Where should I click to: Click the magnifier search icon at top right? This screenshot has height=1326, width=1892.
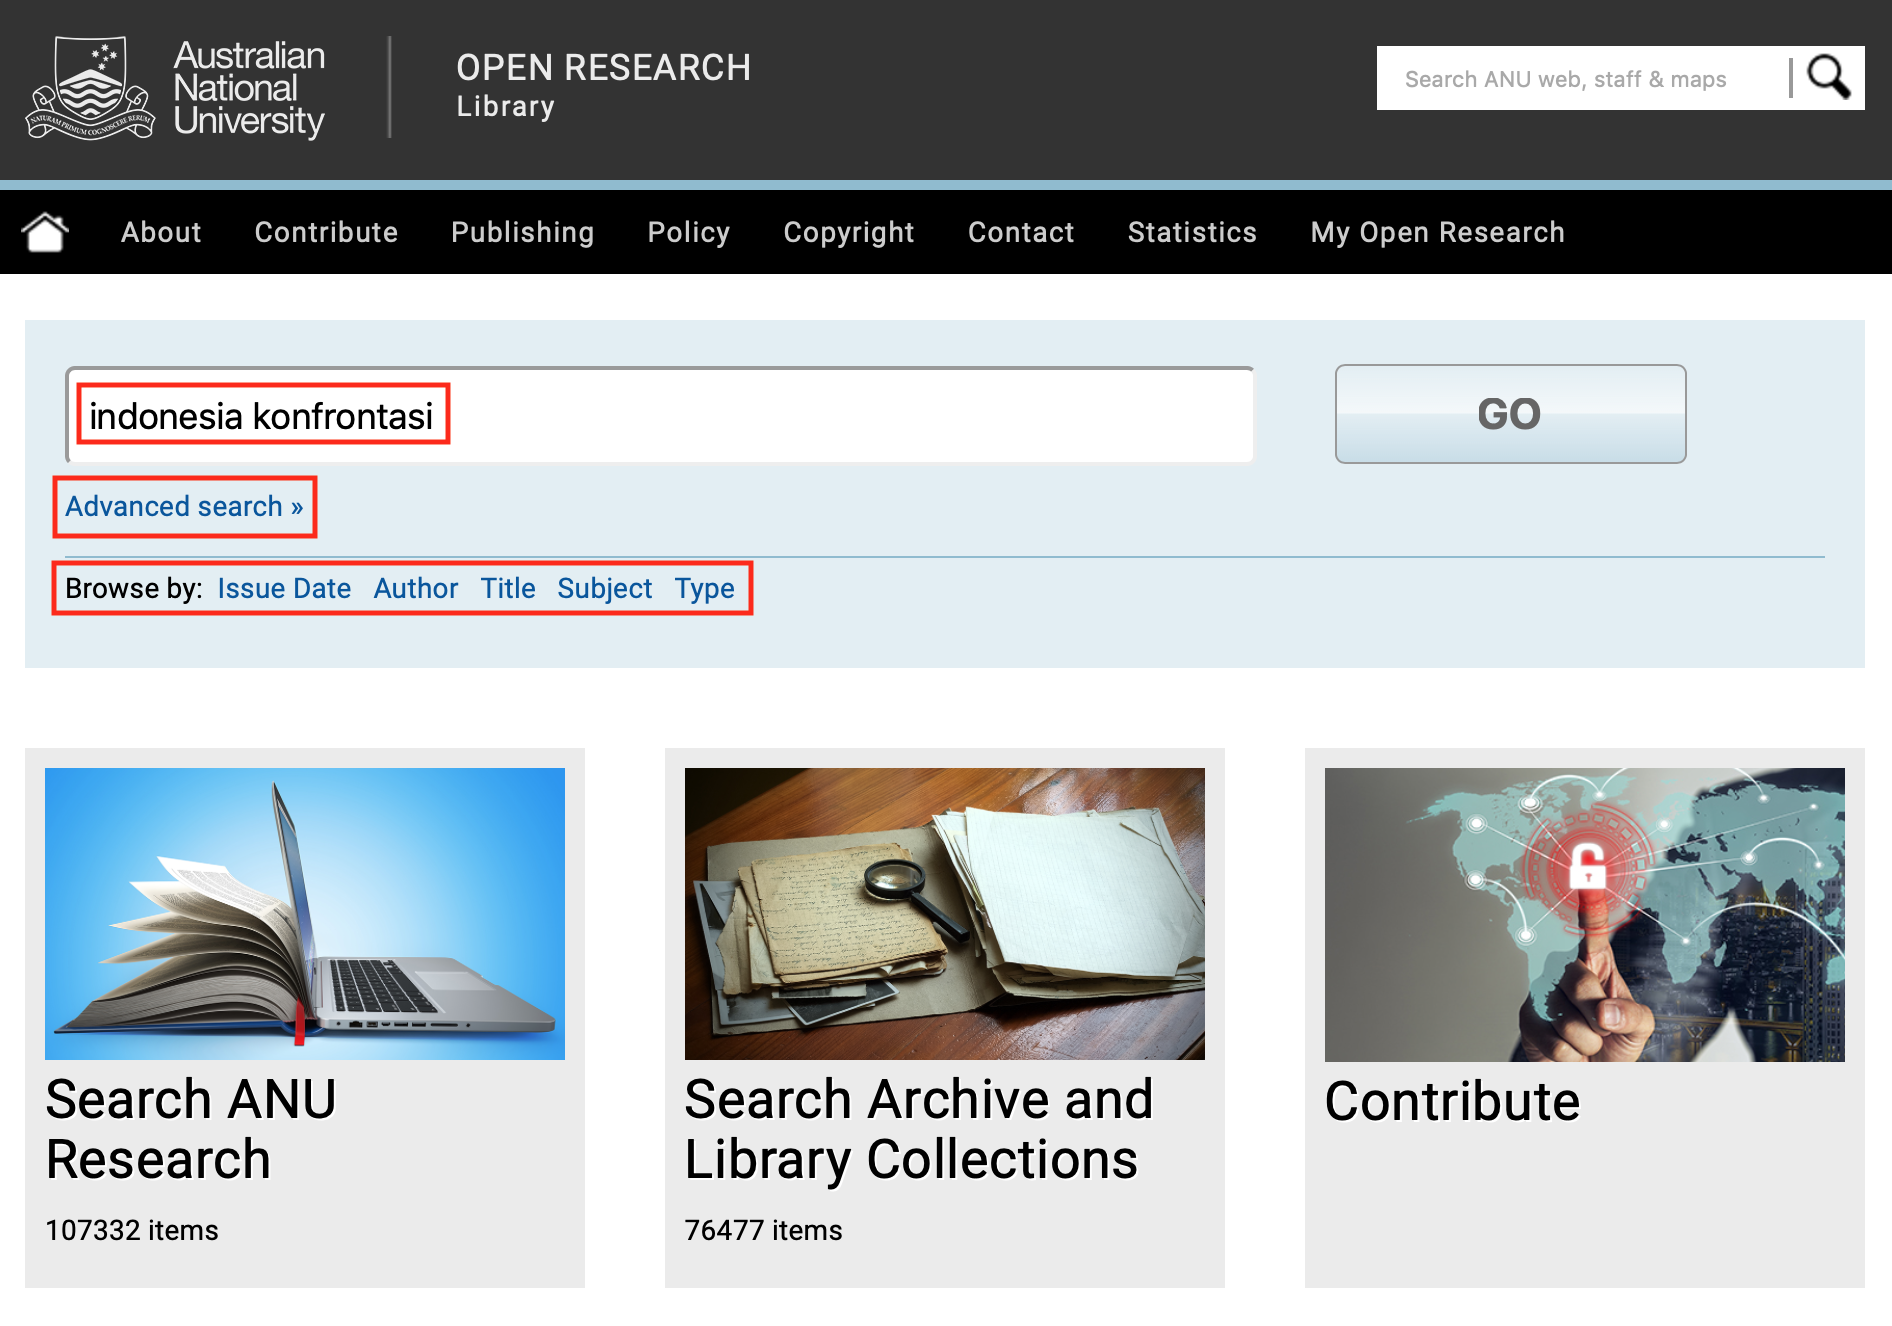point(1829,78)
